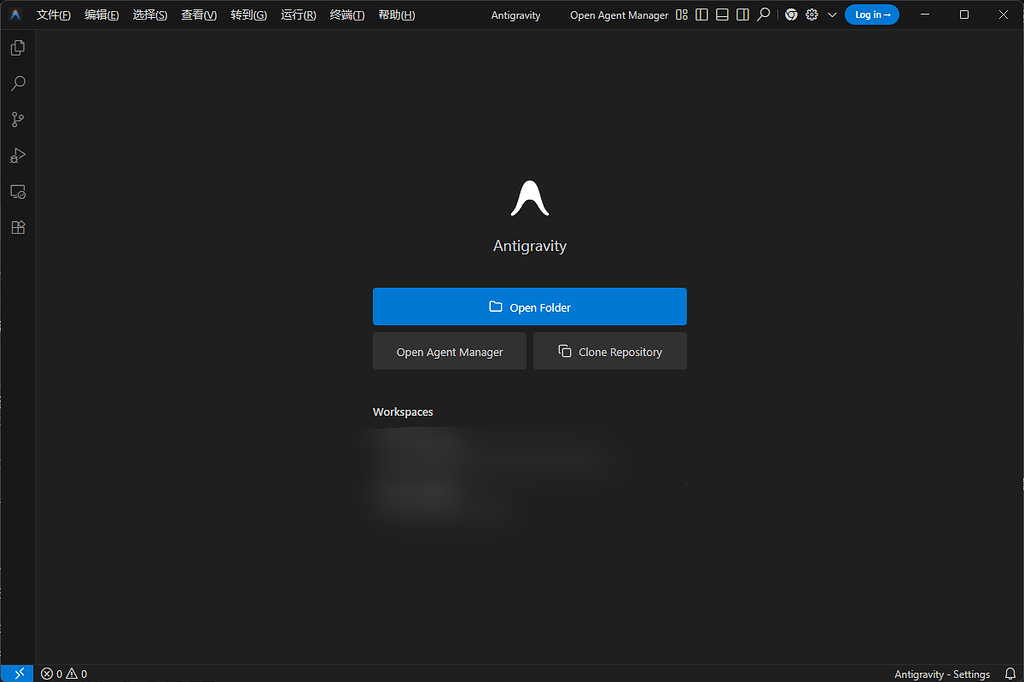Open the 运行(R) menu
Viewport: 1024px width, 682px height.
298,14
